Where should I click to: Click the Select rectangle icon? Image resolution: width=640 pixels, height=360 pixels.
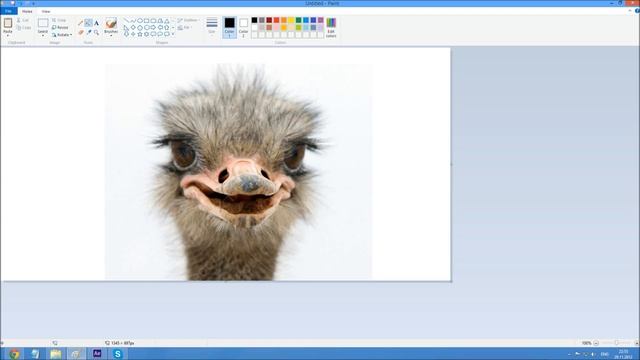pos(43,23)
